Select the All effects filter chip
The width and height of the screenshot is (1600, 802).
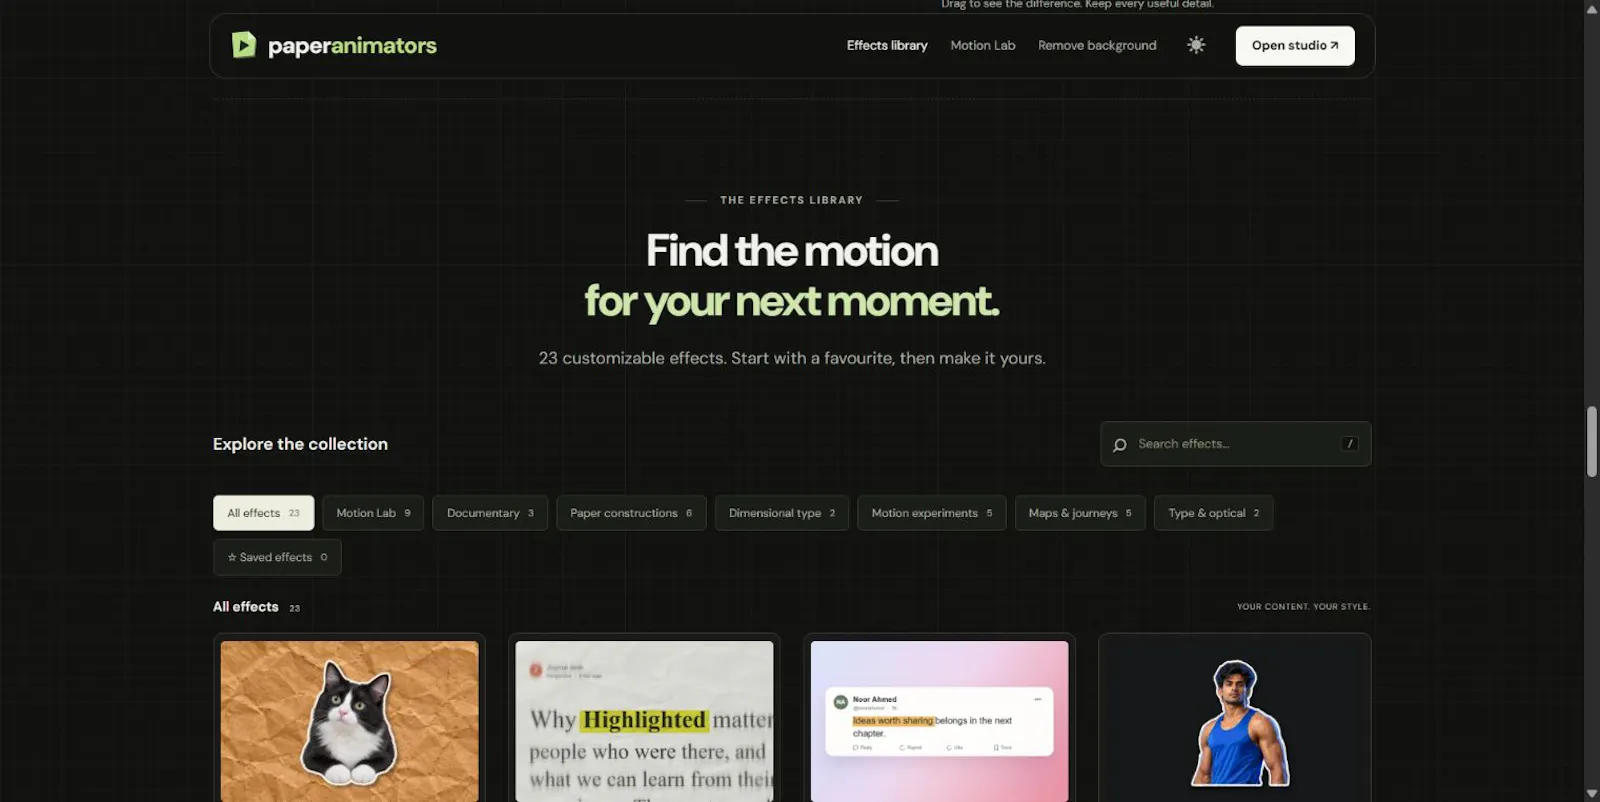264,513
